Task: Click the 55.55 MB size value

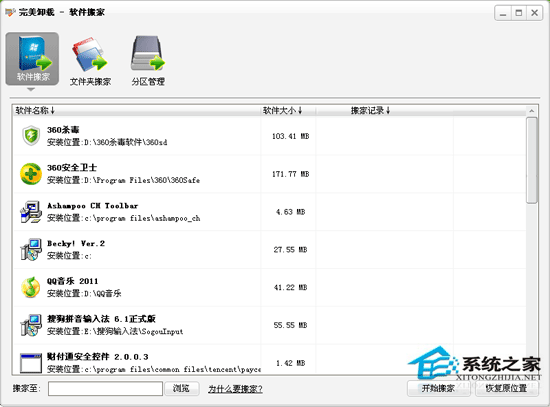Action: [290, 326]
